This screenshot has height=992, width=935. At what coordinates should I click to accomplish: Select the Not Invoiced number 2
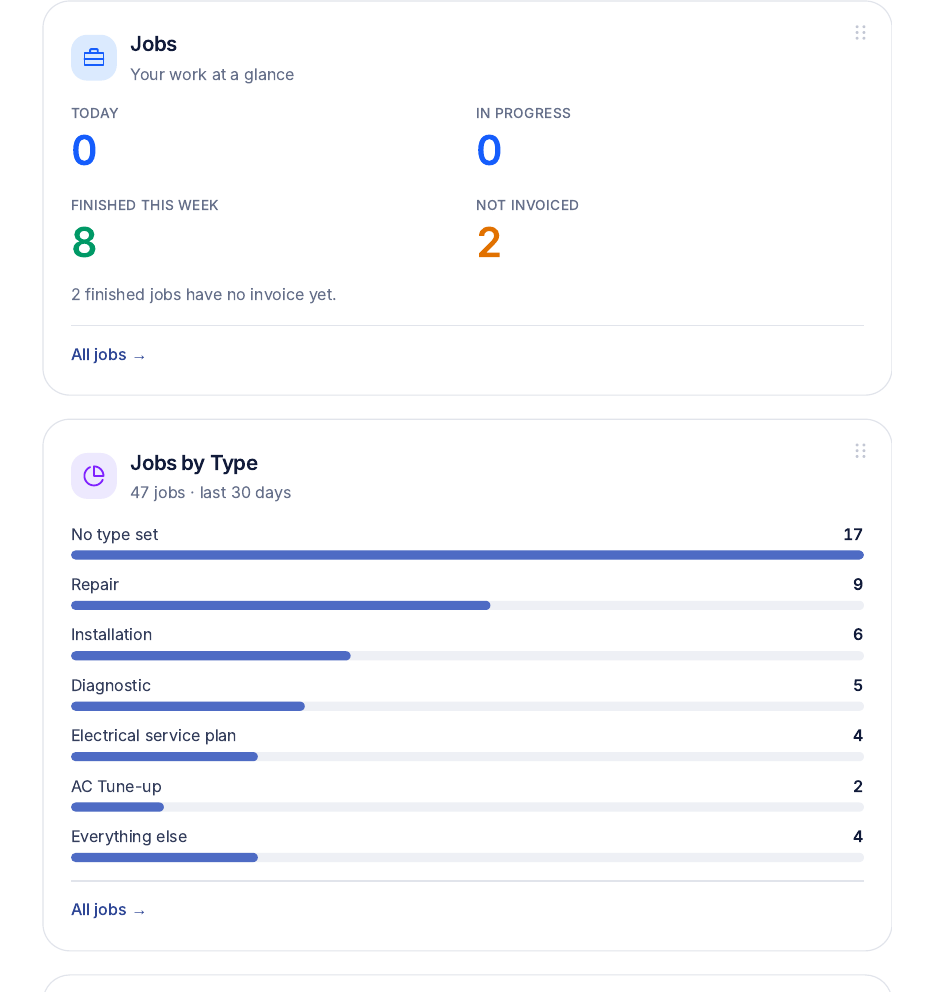coord(489,242)
